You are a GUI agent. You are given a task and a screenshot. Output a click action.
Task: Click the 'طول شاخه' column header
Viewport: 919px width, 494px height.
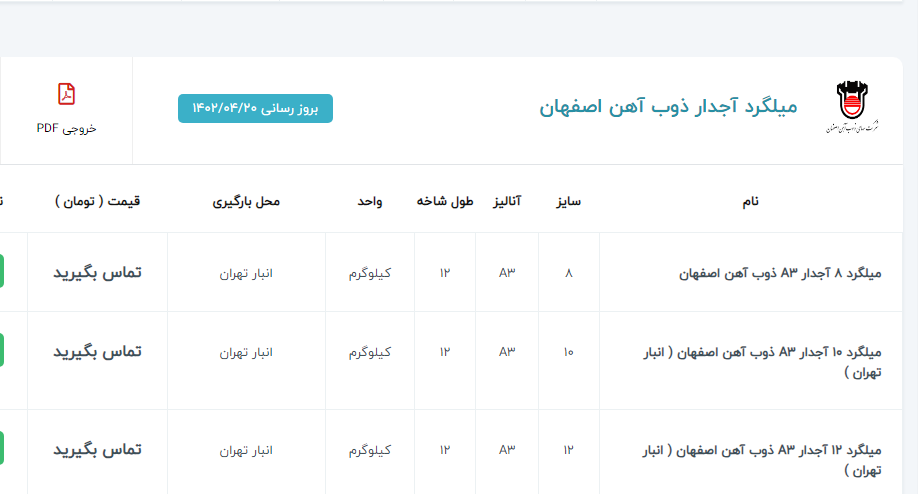(x=444, y=201)
